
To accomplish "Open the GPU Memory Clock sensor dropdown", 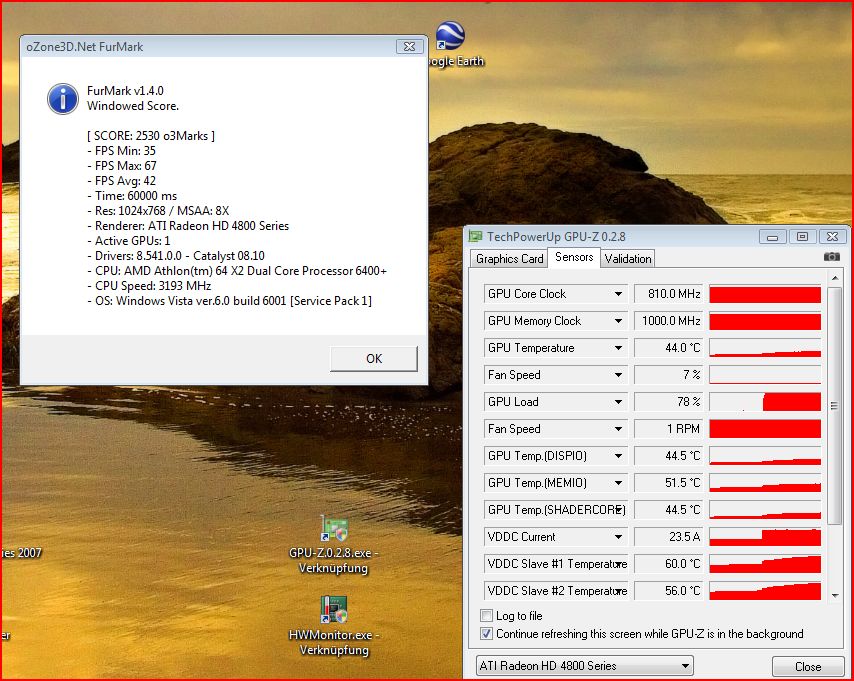I will (x=618, y=321).
